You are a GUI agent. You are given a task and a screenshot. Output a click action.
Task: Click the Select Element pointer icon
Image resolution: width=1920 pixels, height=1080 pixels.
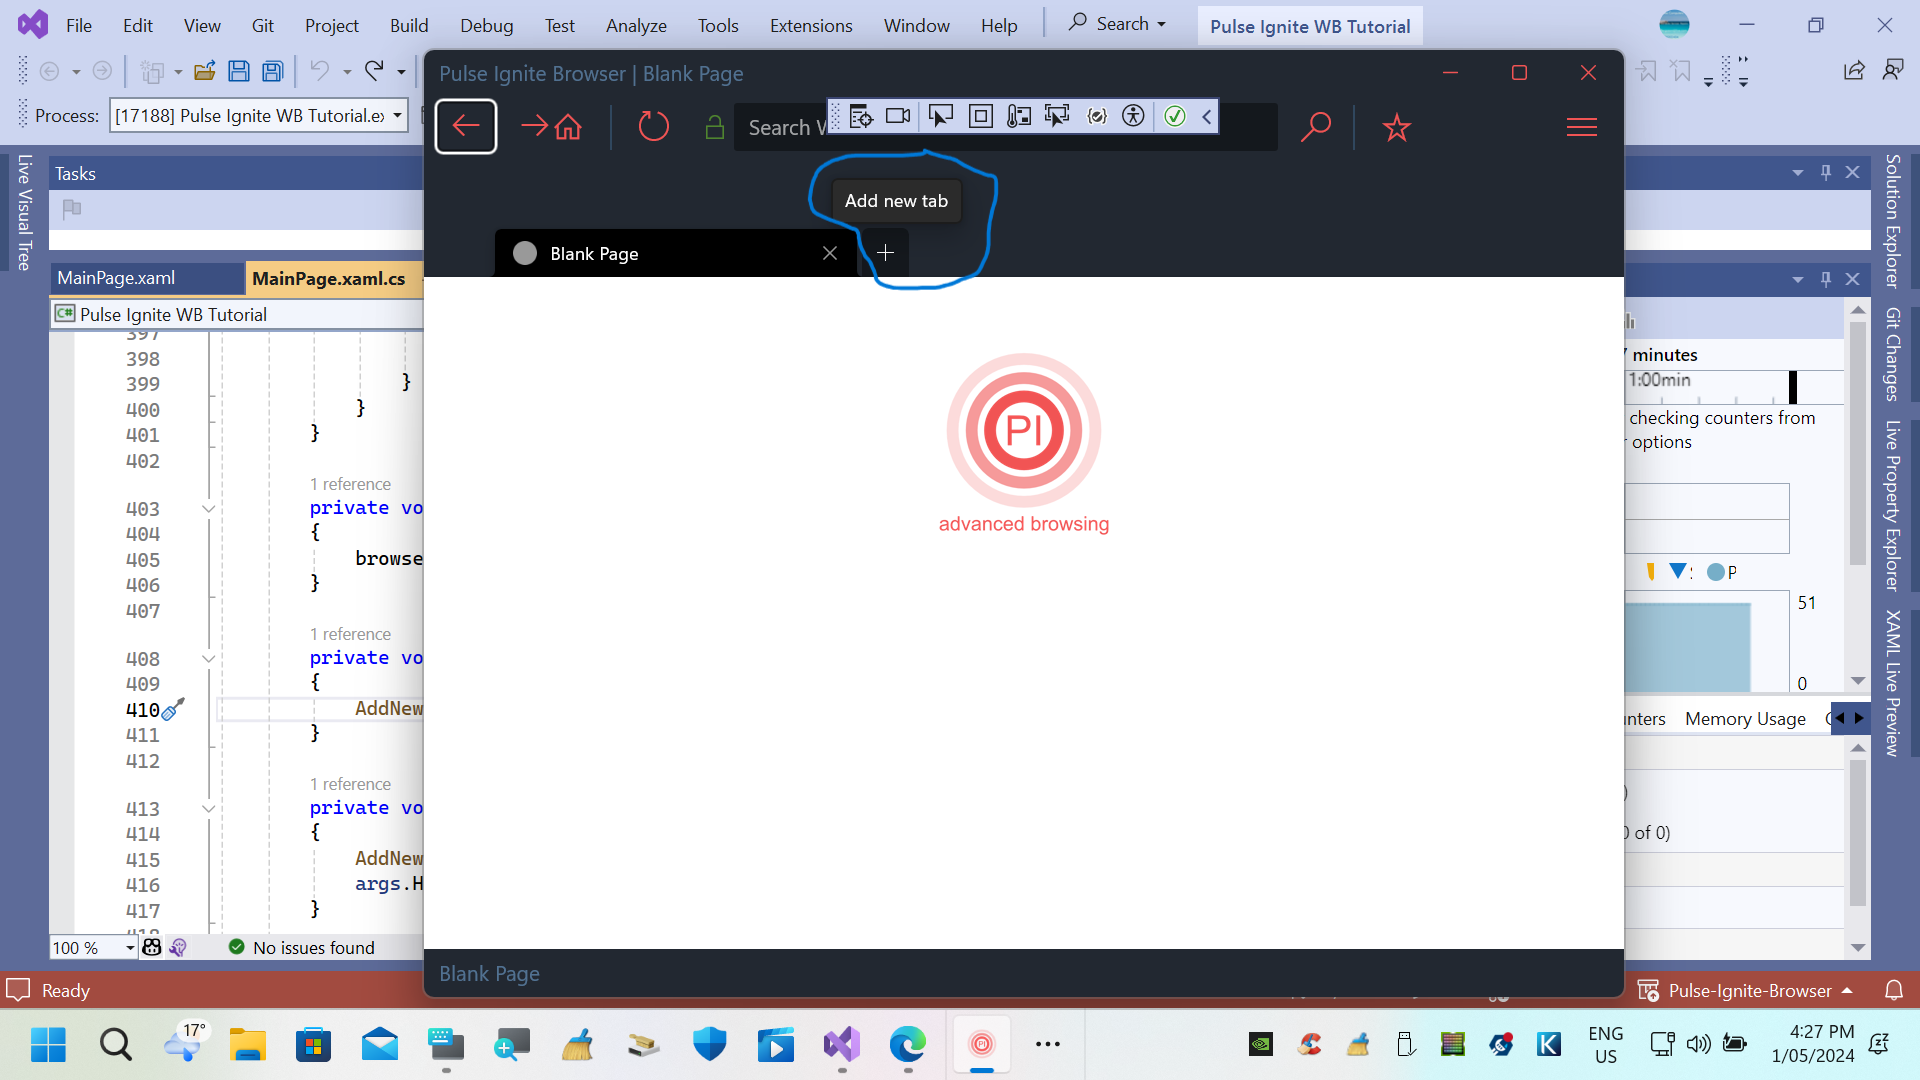[x=940, y=117]
